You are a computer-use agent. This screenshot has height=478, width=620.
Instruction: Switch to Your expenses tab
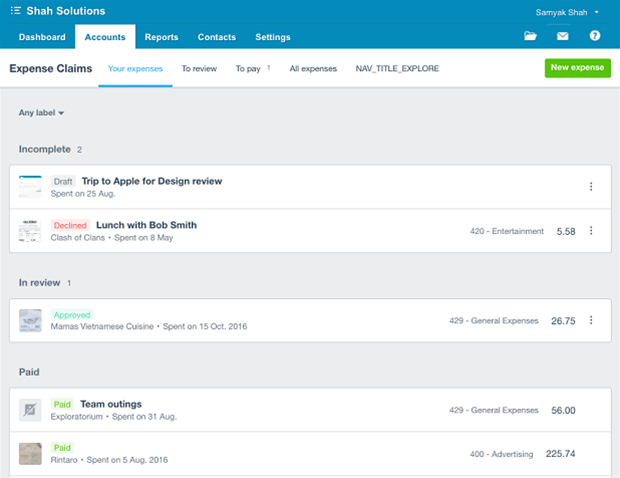point(135,68)
